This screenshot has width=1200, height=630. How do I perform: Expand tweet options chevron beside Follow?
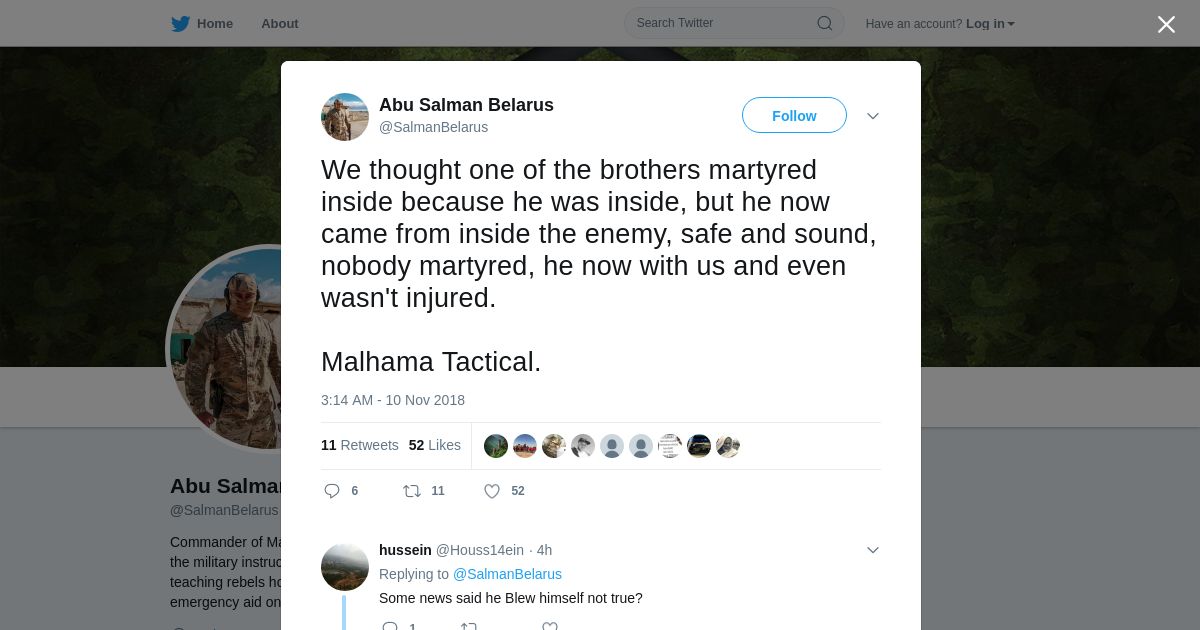pyautogui.click(x=873, y=116)
